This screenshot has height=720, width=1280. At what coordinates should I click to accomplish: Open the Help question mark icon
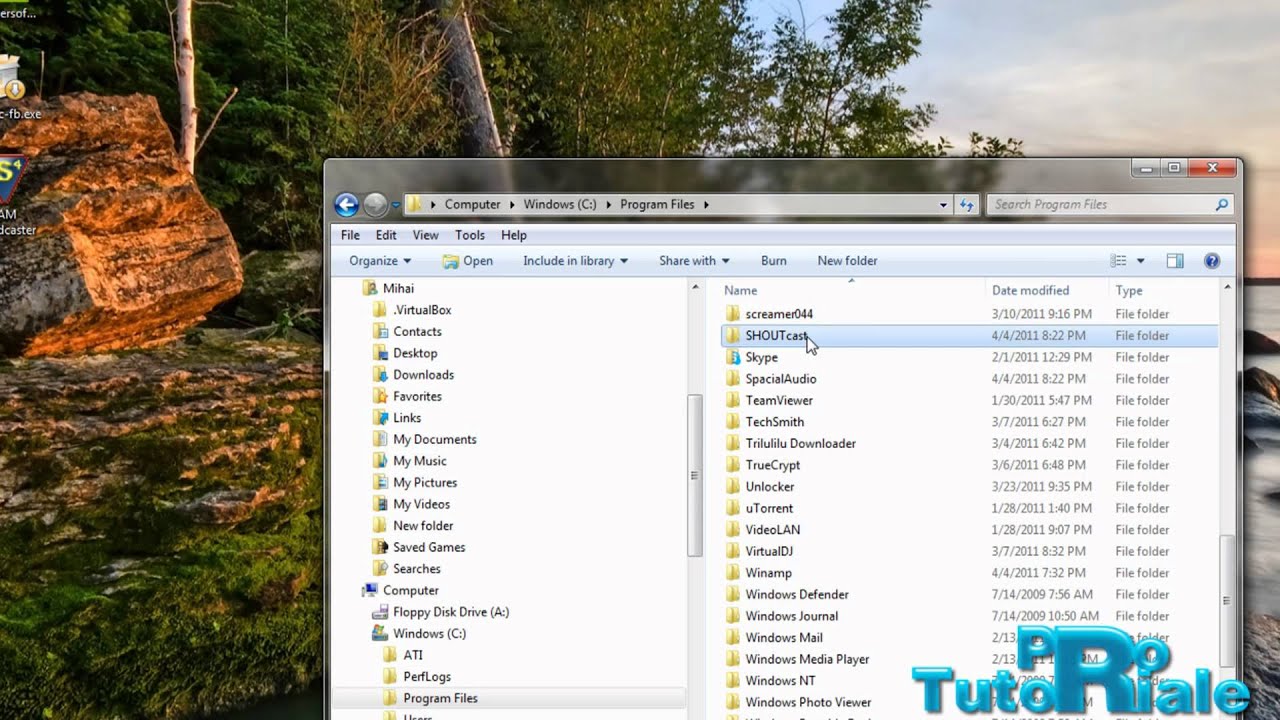(x=1211, y=261)
